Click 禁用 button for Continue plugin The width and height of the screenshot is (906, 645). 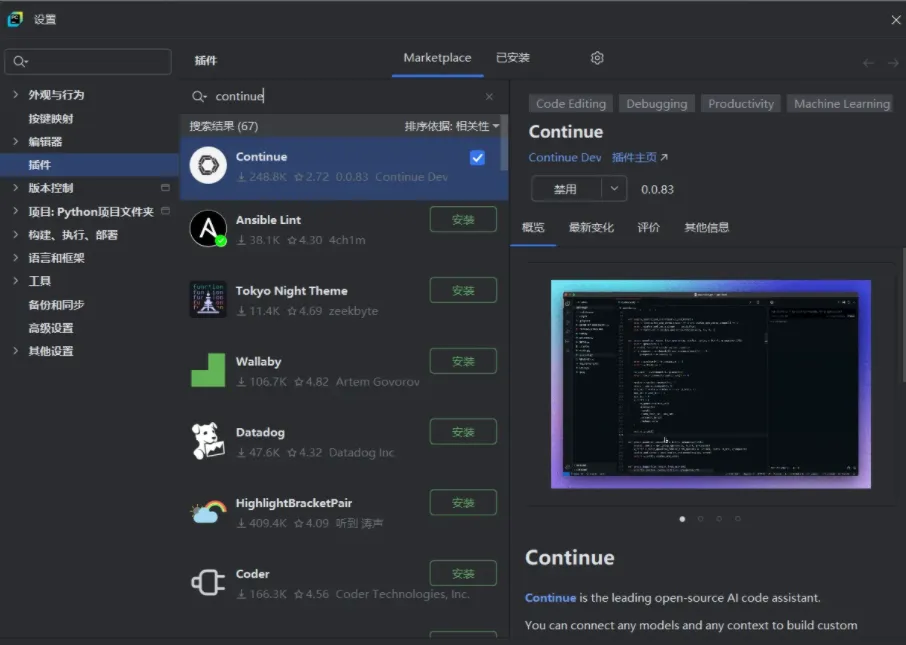[x=566, y=189]
